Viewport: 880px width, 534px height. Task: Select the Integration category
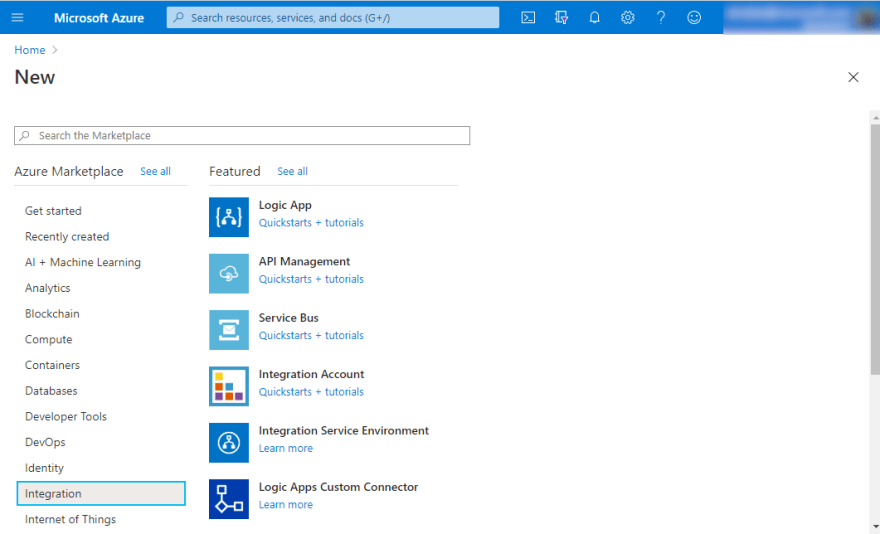pos(101,494)
